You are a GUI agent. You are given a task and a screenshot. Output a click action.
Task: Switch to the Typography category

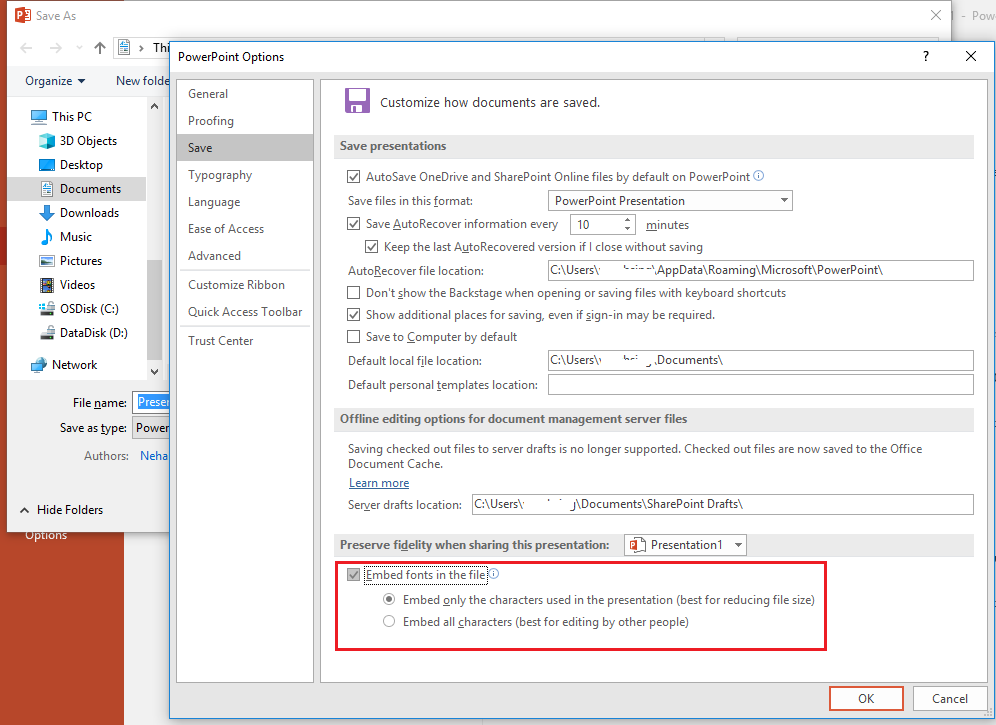click(245, 175)
